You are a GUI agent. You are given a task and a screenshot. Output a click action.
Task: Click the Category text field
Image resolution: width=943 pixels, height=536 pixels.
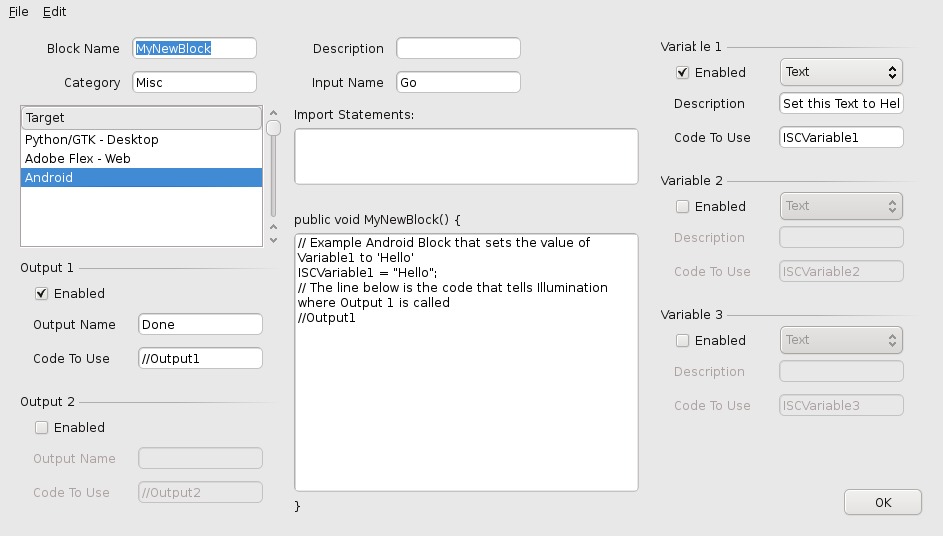tap(194, 82)
